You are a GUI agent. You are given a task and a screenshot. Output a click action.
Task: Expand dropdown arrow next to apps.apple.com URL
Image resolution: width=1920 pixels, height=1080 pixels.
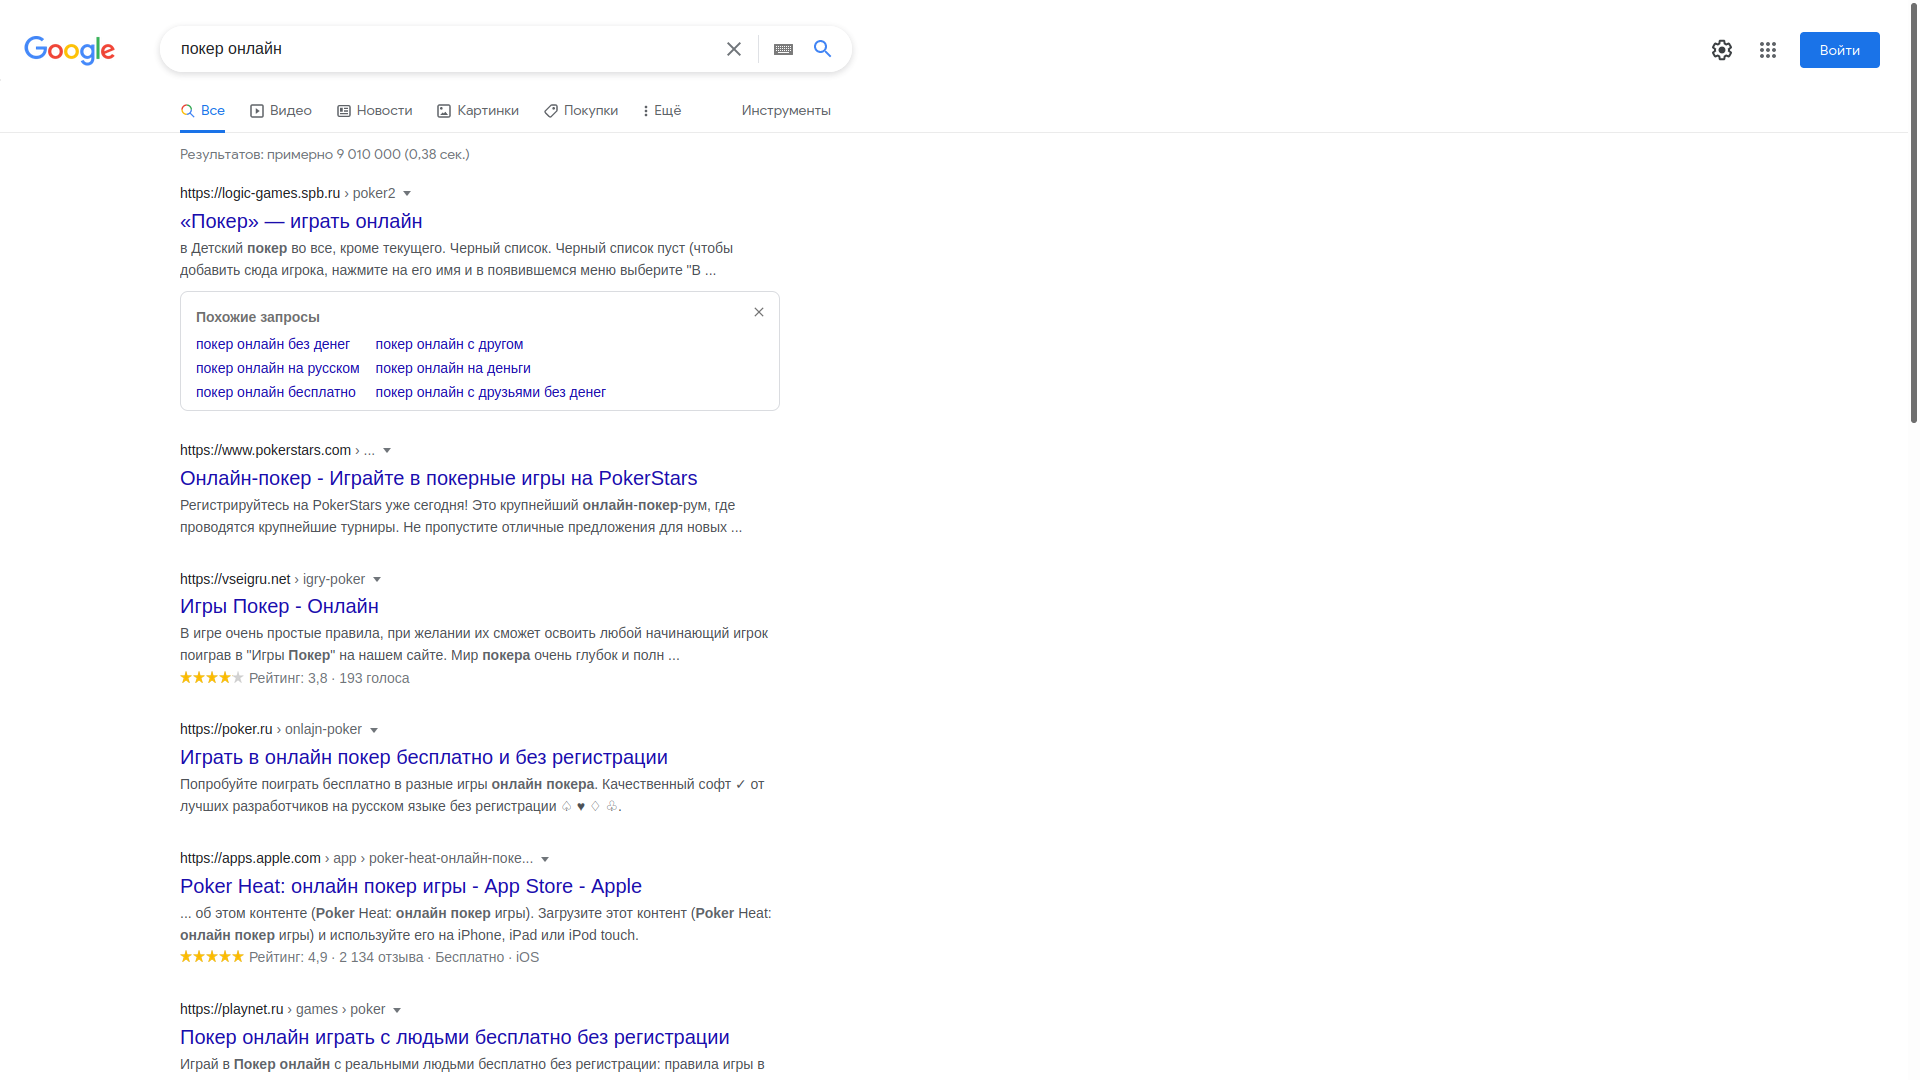(x=545, y=859)
